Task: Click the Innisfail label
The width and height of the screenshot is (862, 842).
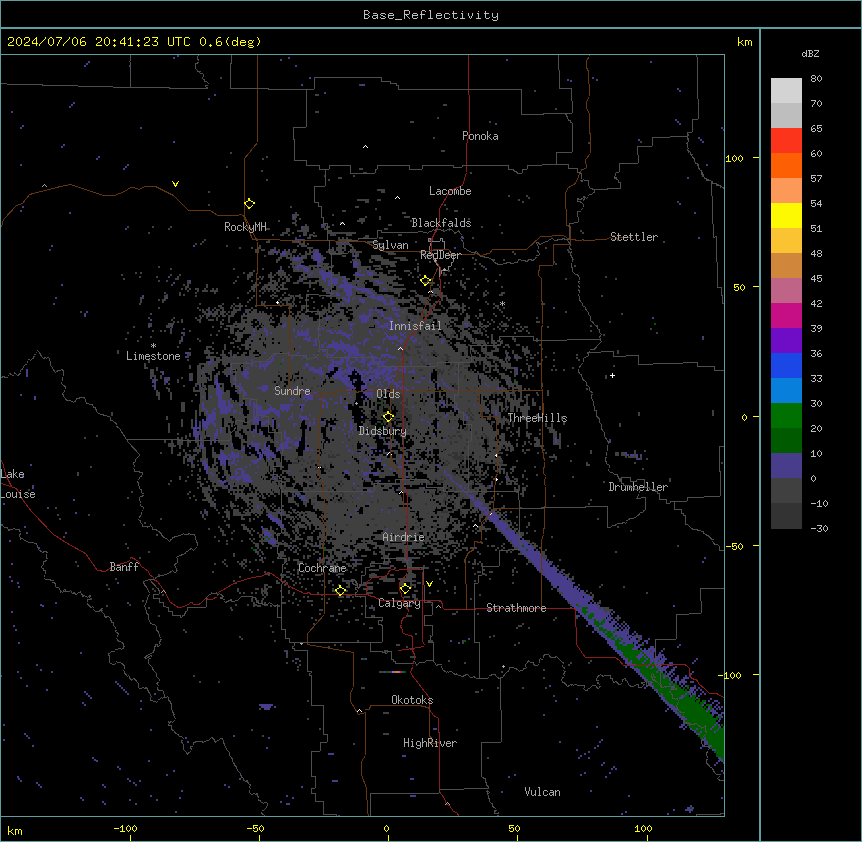Action: (415, 326)
